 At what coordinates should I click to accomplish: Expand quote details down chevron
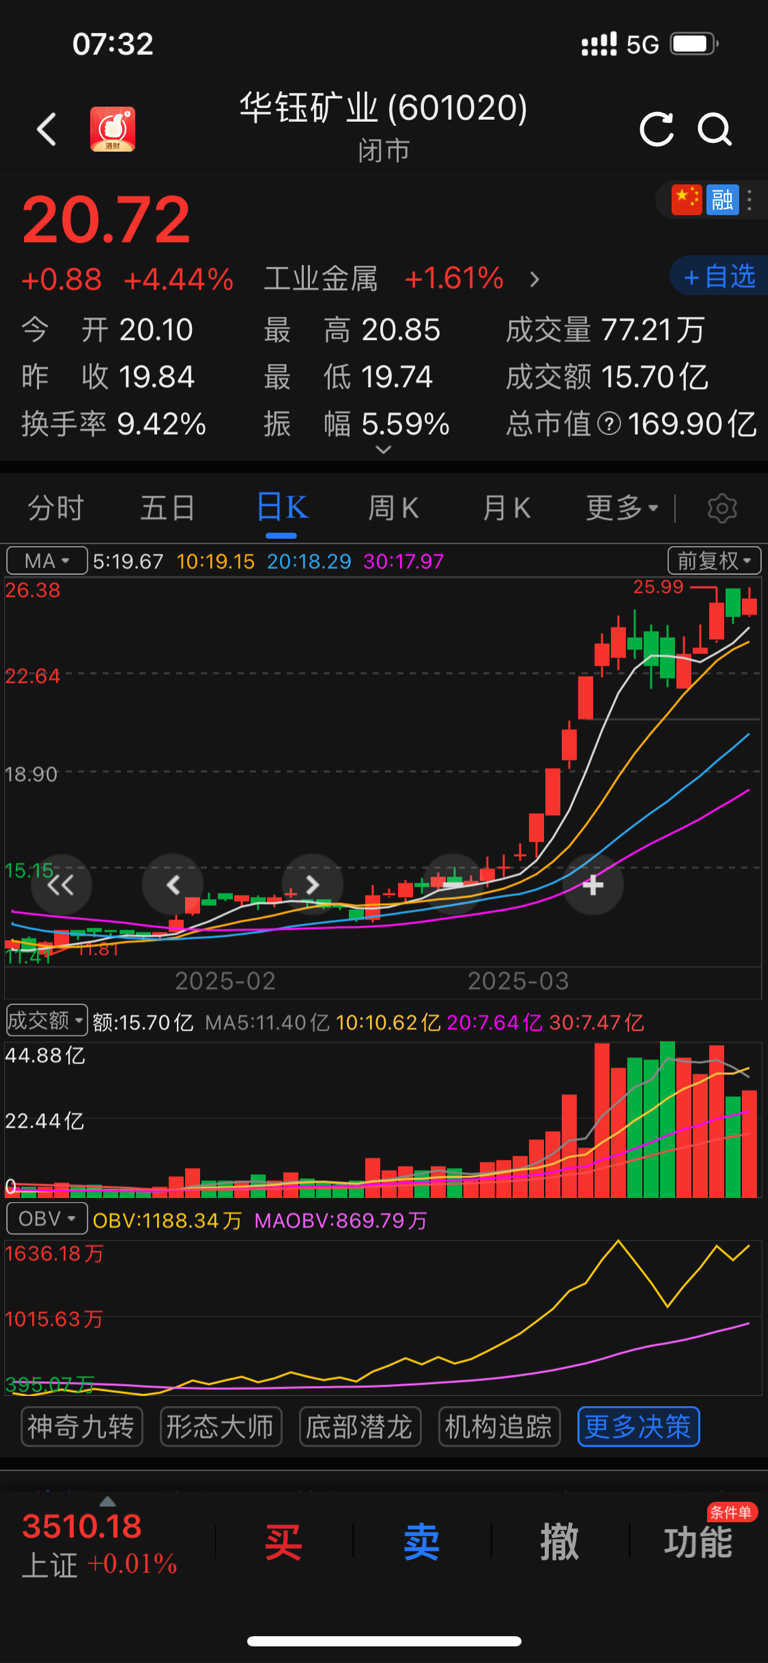tap(383, 450)
